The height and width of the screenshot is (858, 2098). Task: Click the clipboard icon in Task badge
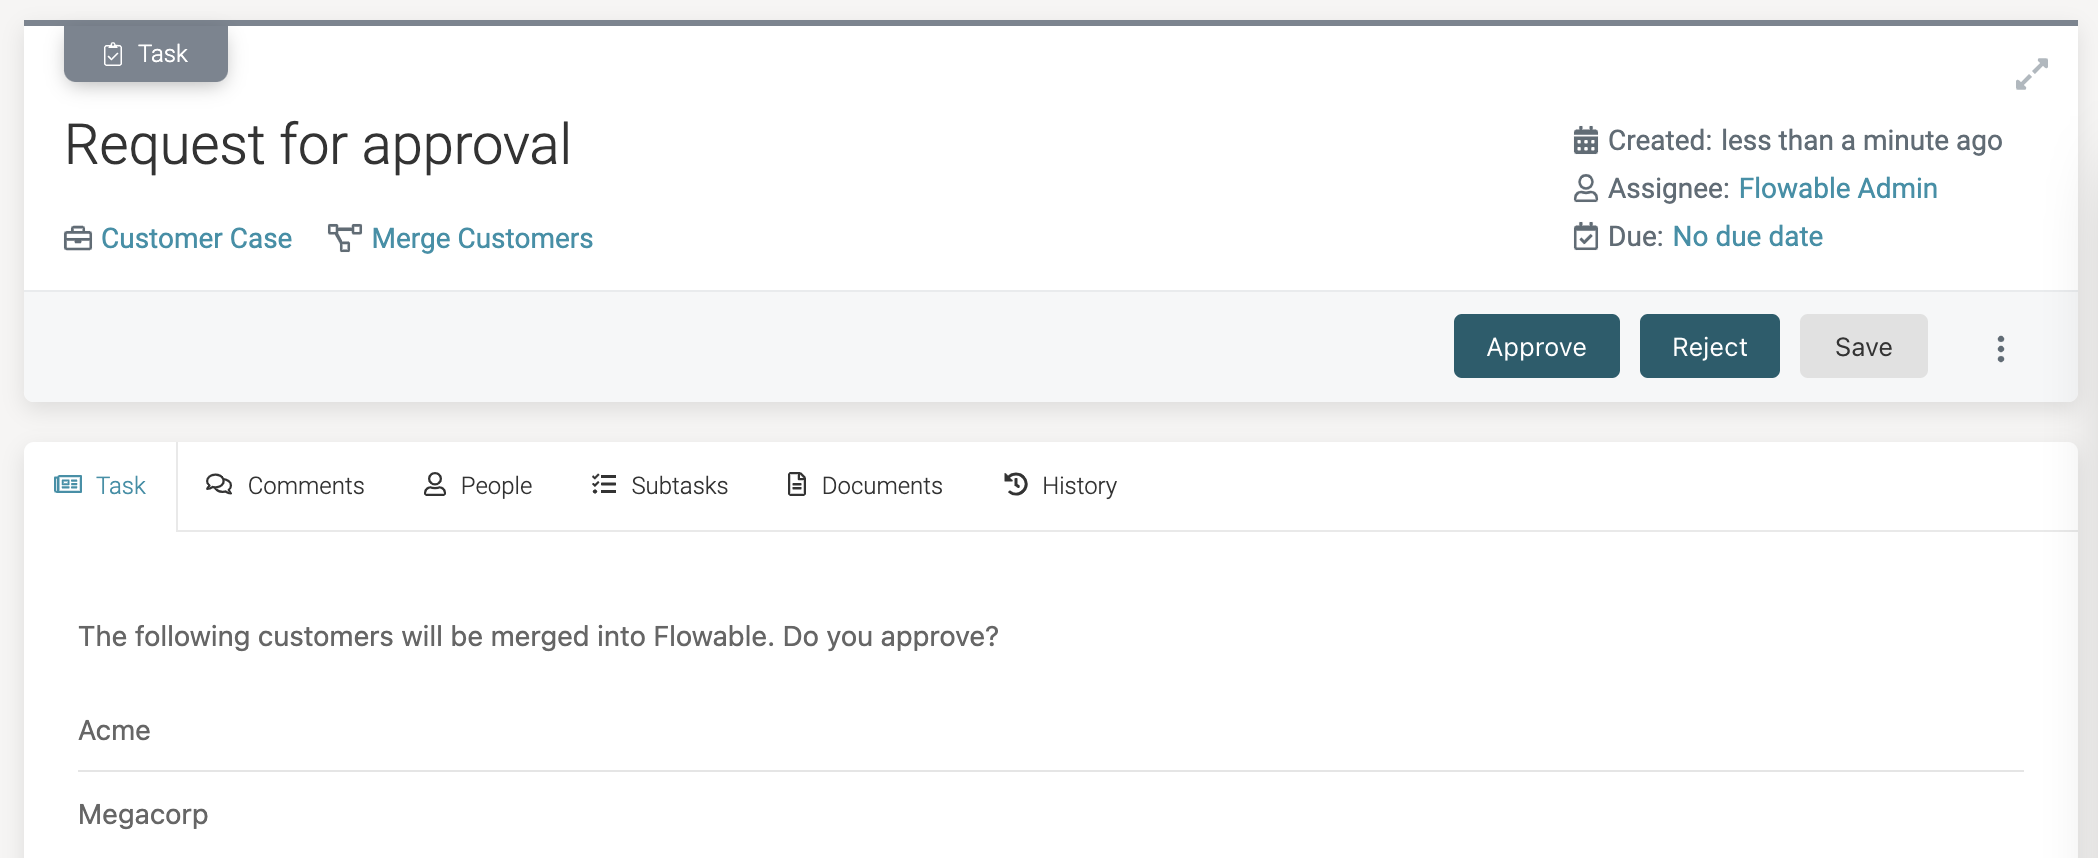coord(113,54)
